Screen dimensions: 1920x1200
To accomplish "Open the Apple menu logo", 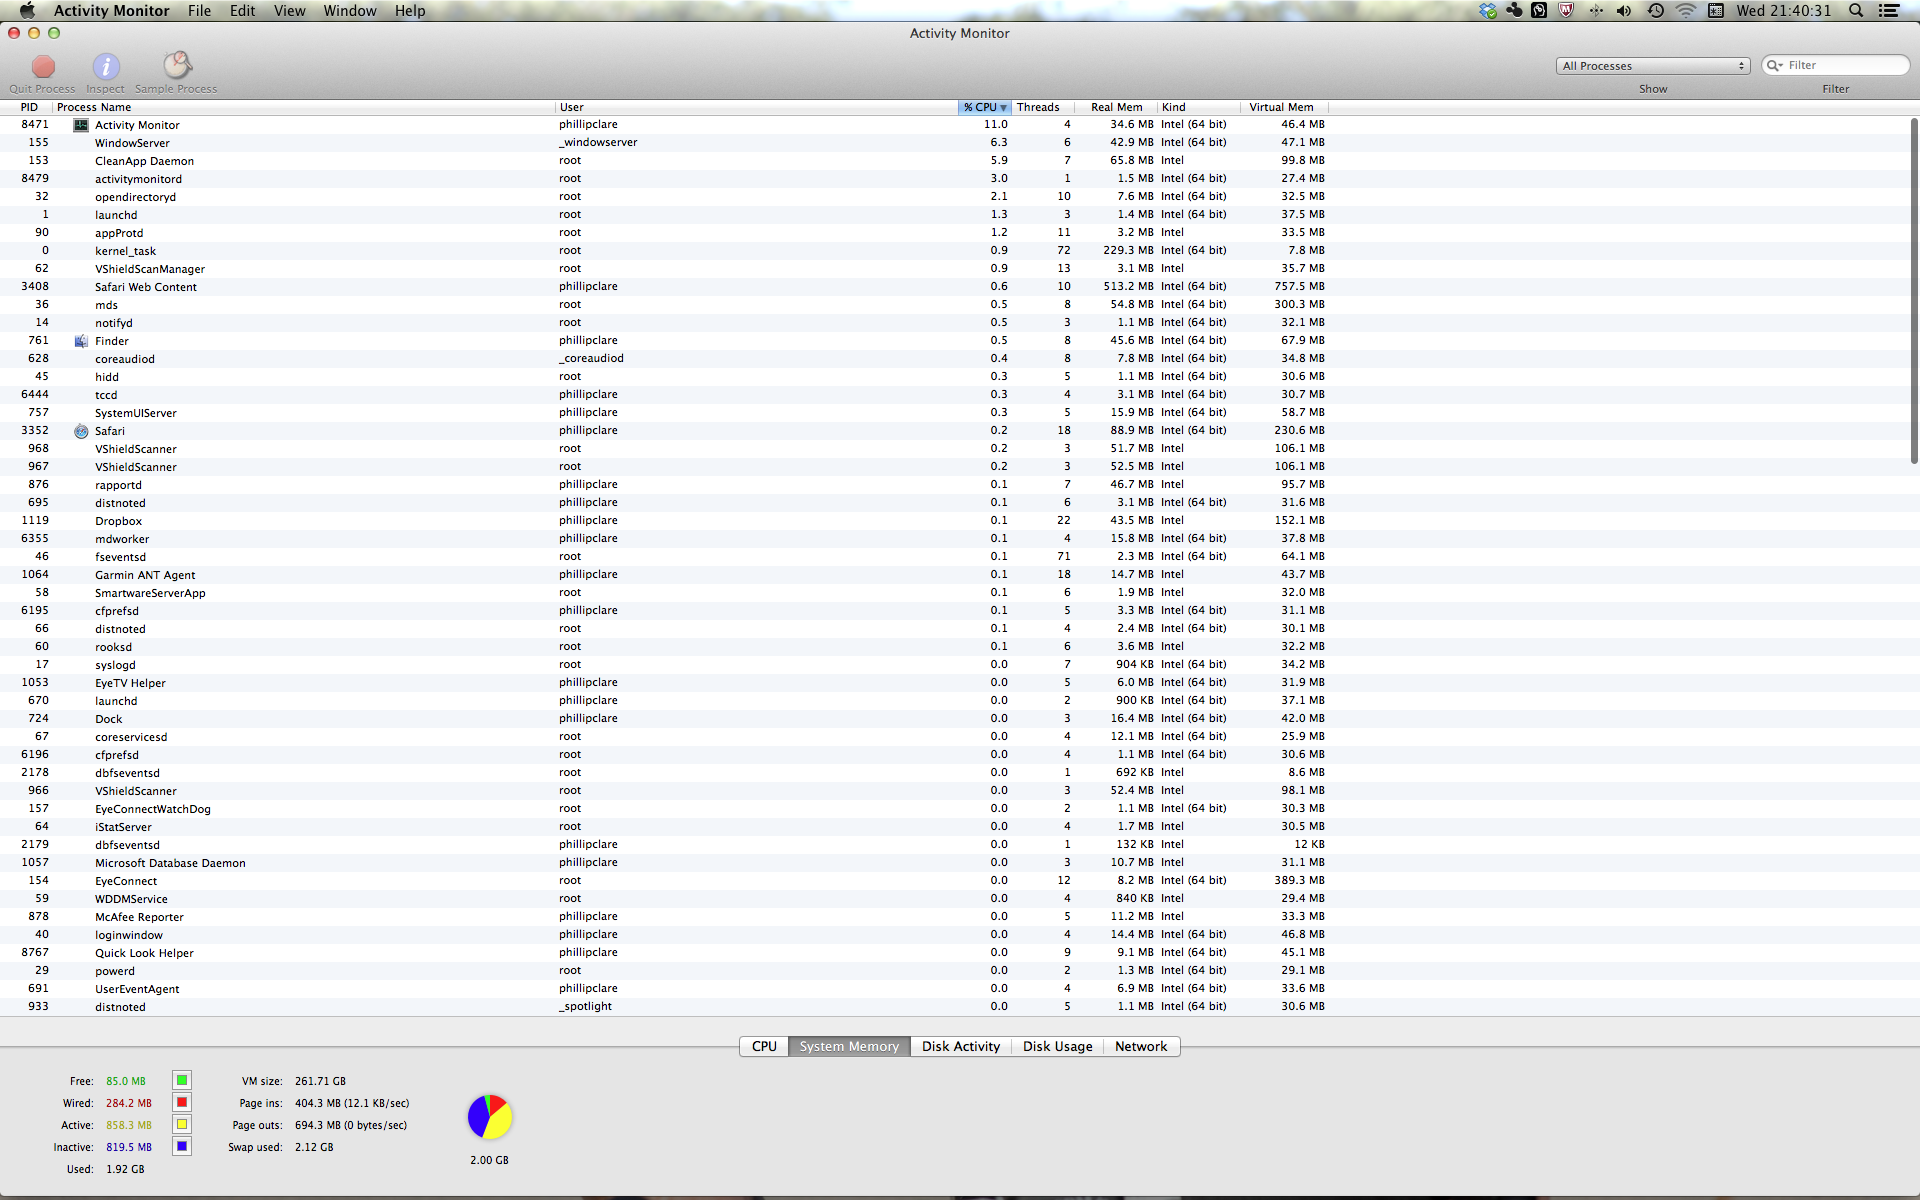I will coord(27,11).
